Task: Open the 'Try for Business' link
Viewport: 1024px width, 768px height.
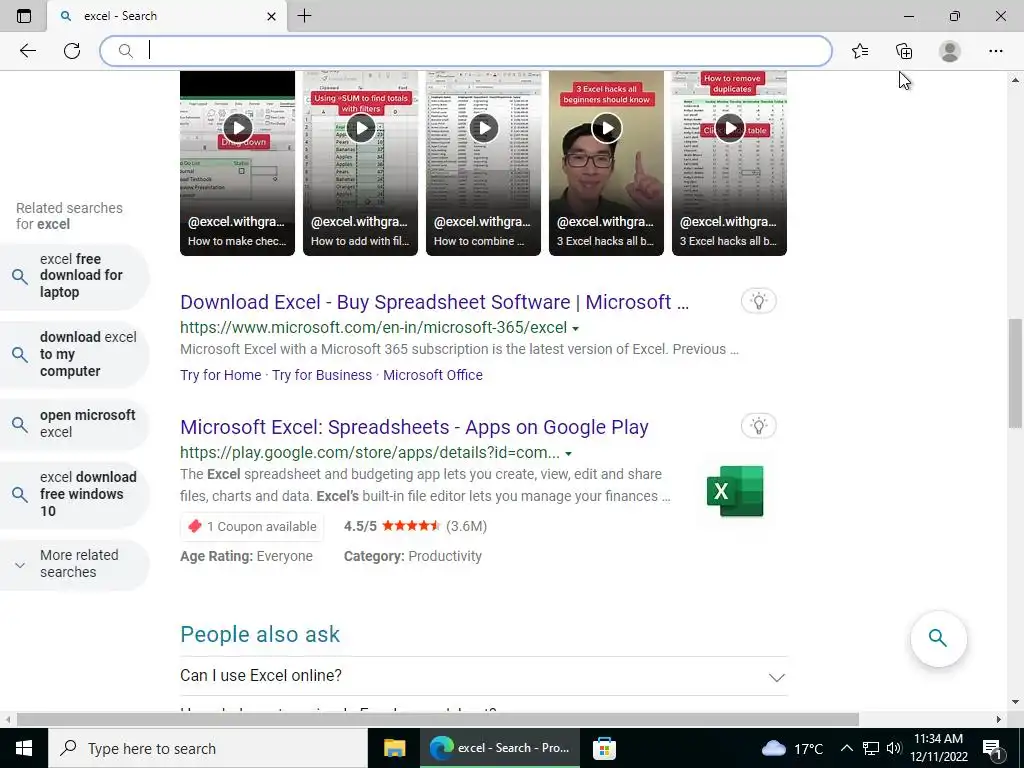Action: tap(322, 375)
